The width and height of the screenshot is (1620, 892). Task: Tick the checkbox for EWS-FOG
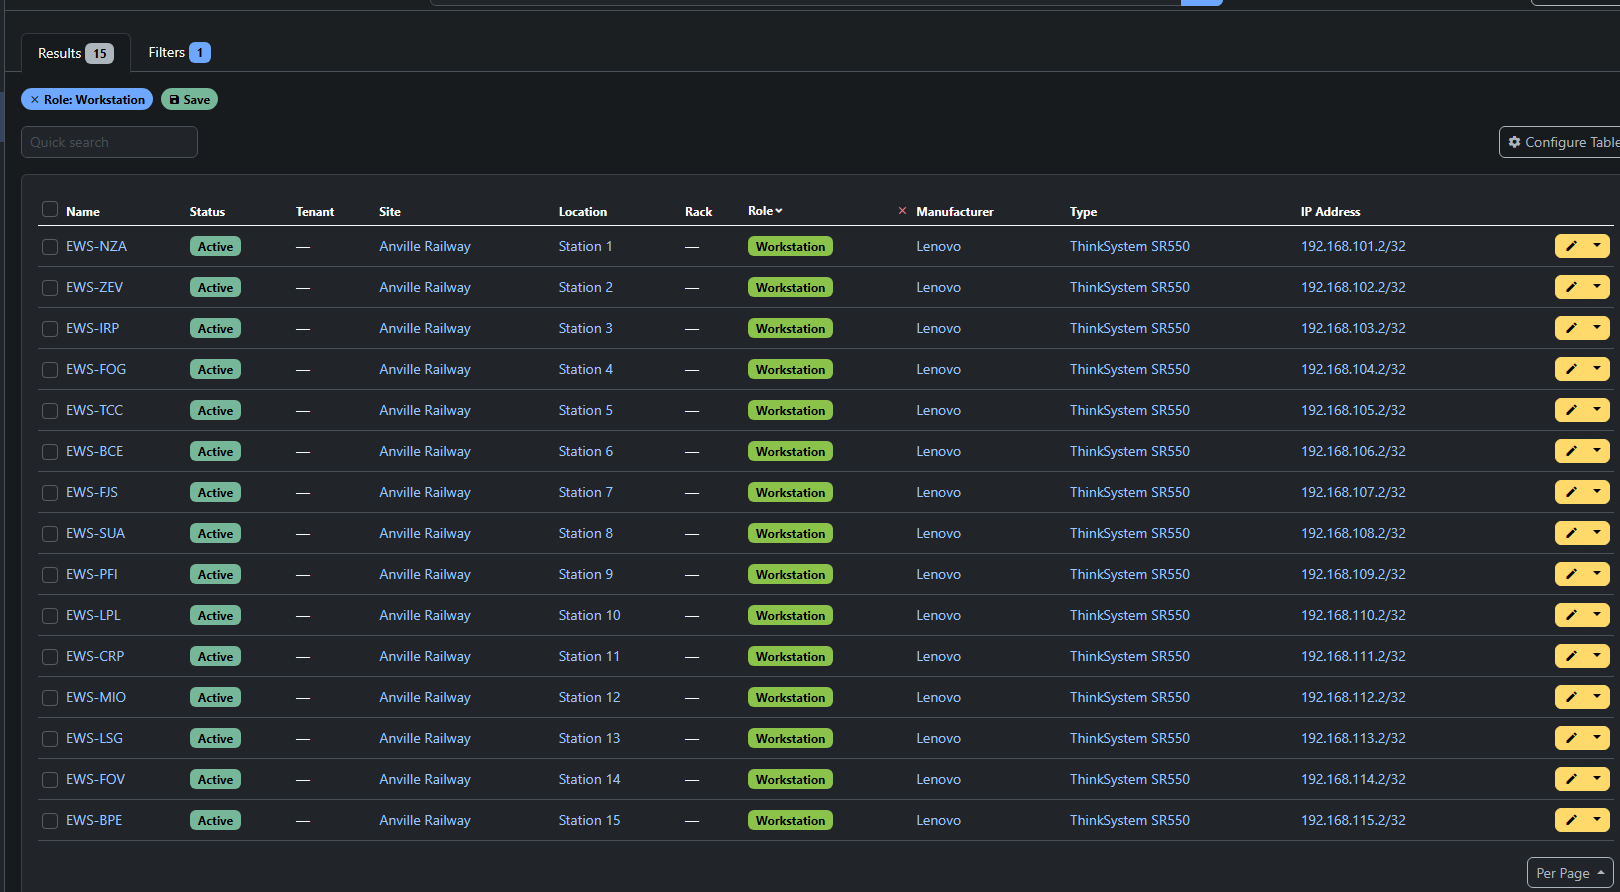(50, 370)
